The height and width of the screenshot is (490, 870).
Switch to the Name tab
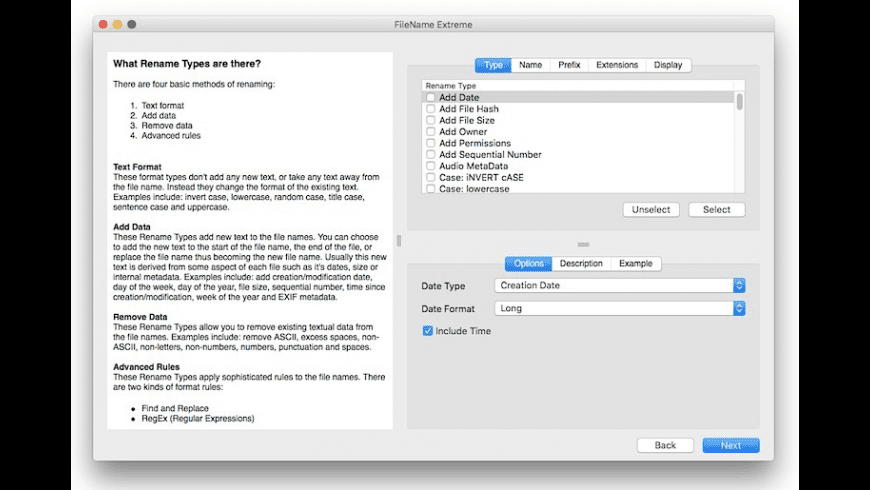pyautogui.click(x=530, y=65)
